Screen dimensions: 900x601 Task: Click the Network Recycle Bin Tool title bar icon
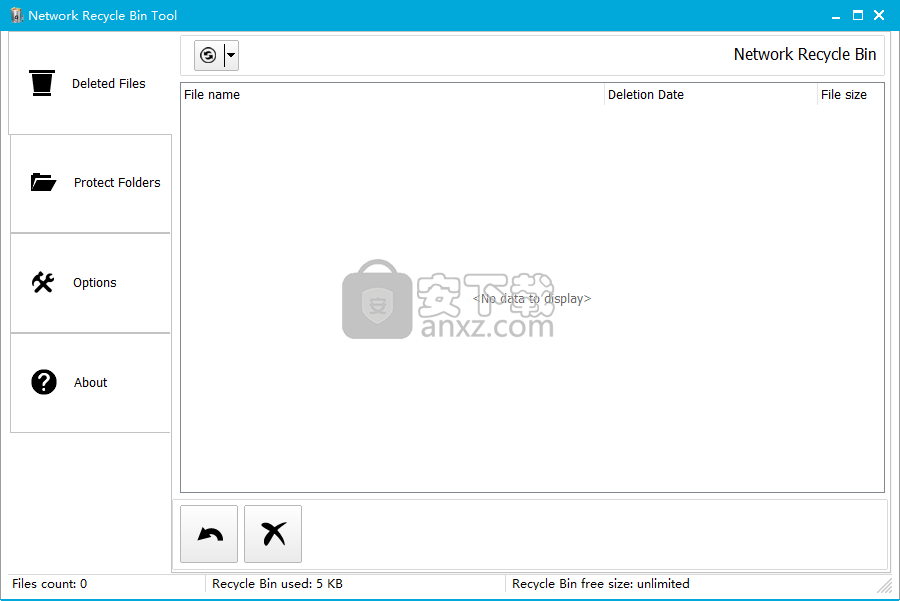17,15
